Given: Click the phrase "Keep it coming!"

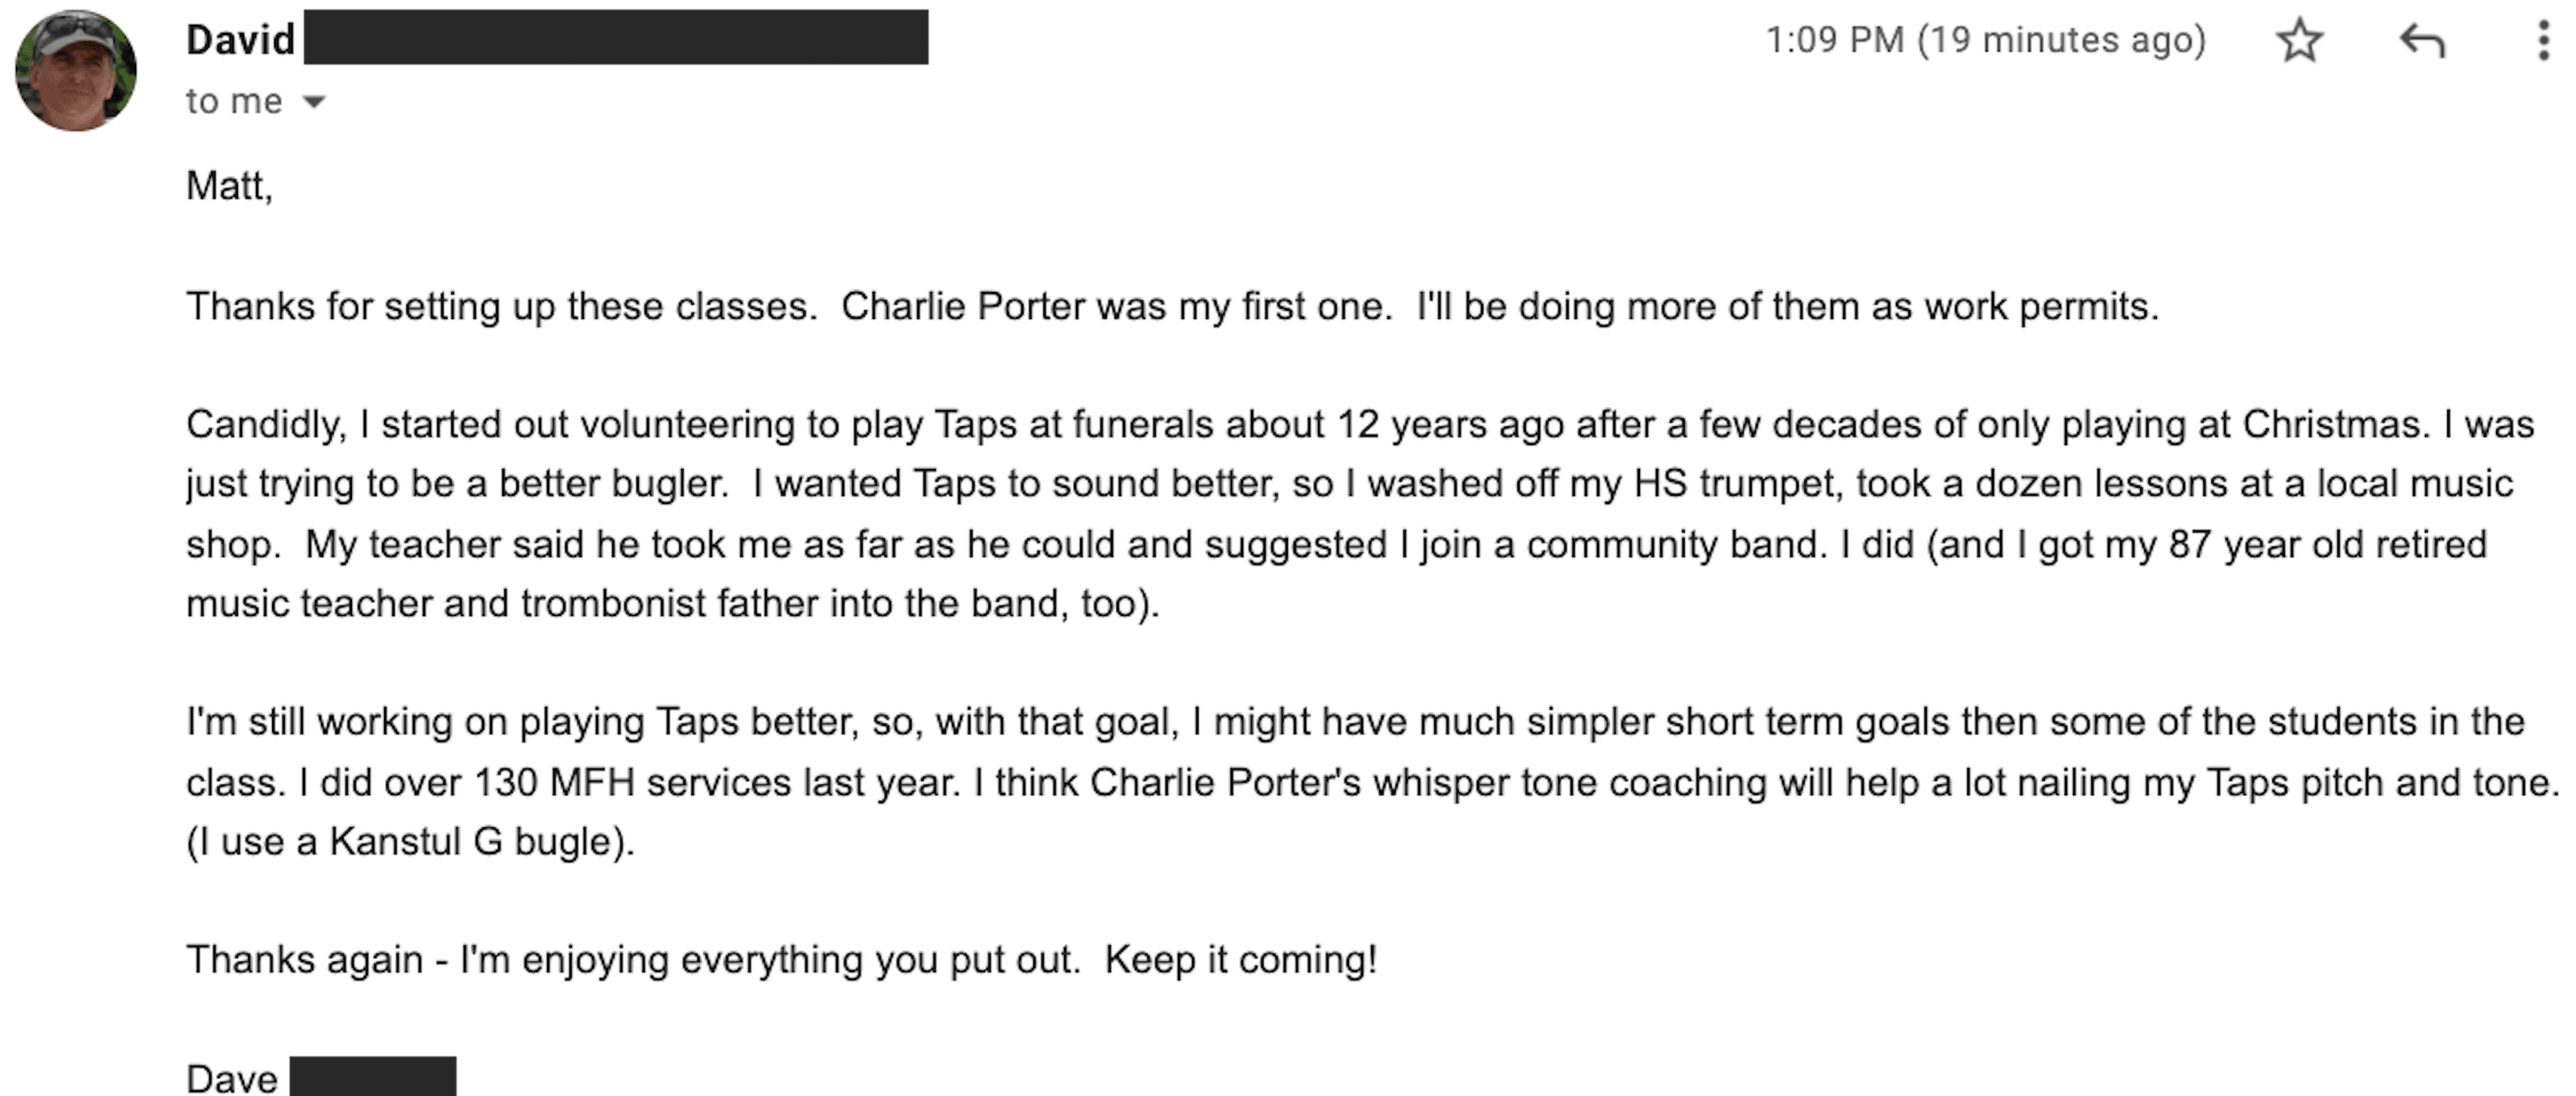Looking at the screenshot, I should (1240, 960).
